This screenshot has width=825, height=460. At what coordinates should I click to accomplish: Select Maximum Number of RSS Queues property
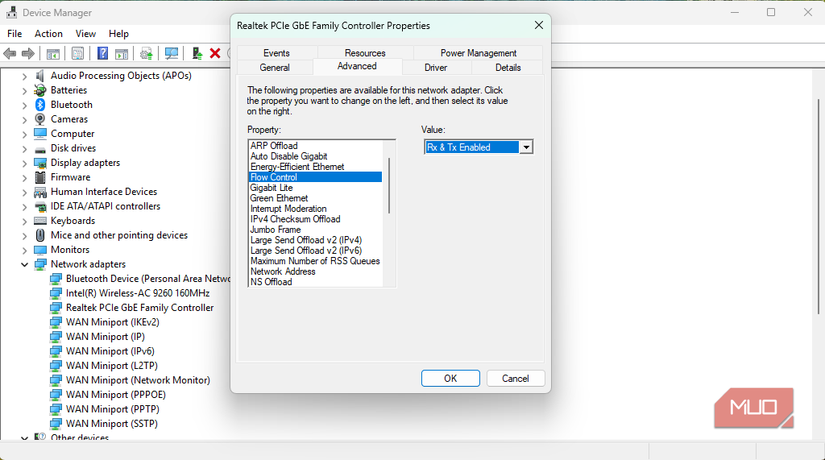tap(315, 261)
